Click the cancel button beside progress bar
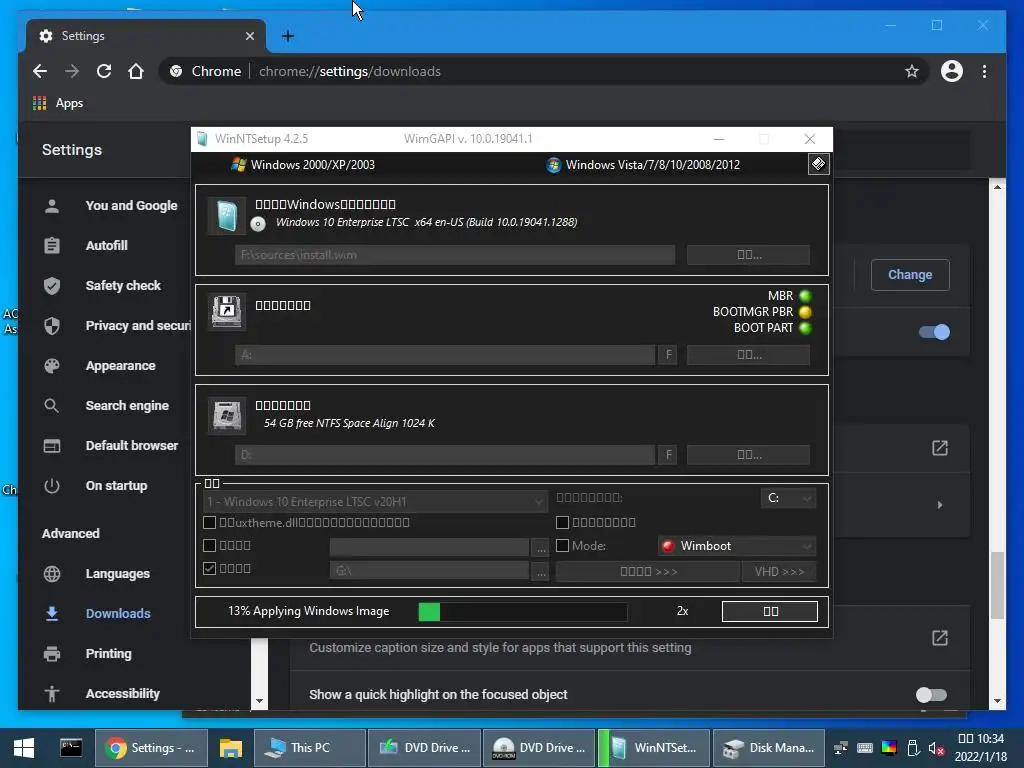 point(770,611)
